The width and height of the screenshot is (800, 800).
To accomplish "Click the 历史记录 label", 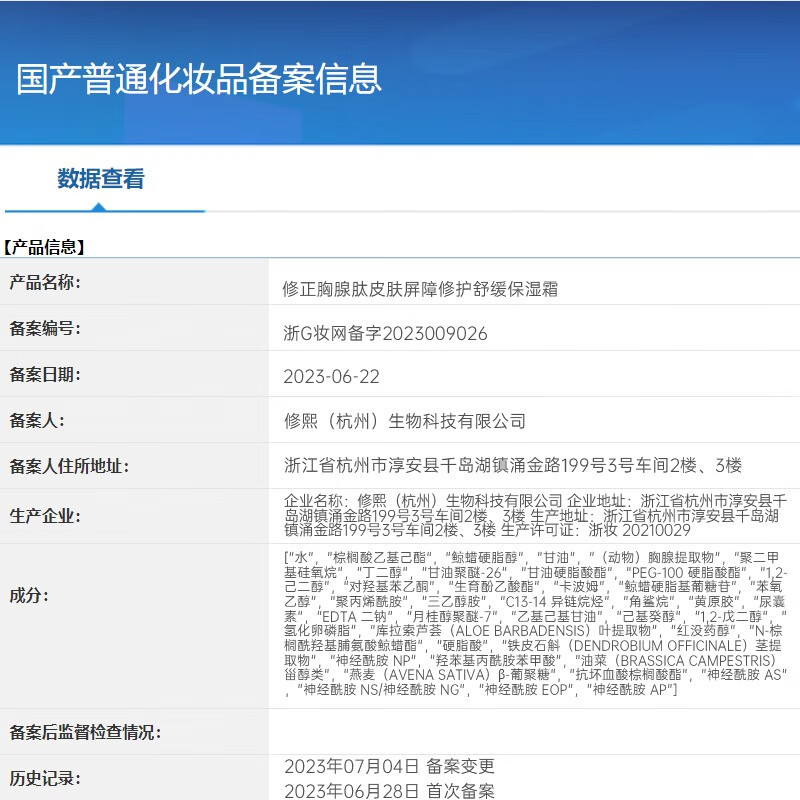I will click(45, 778).
